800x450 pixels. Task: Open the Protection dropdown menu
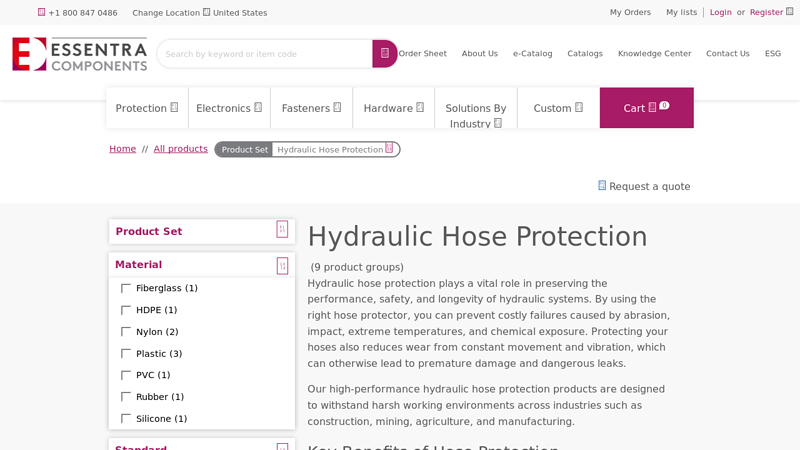click(x=147, y=108)
